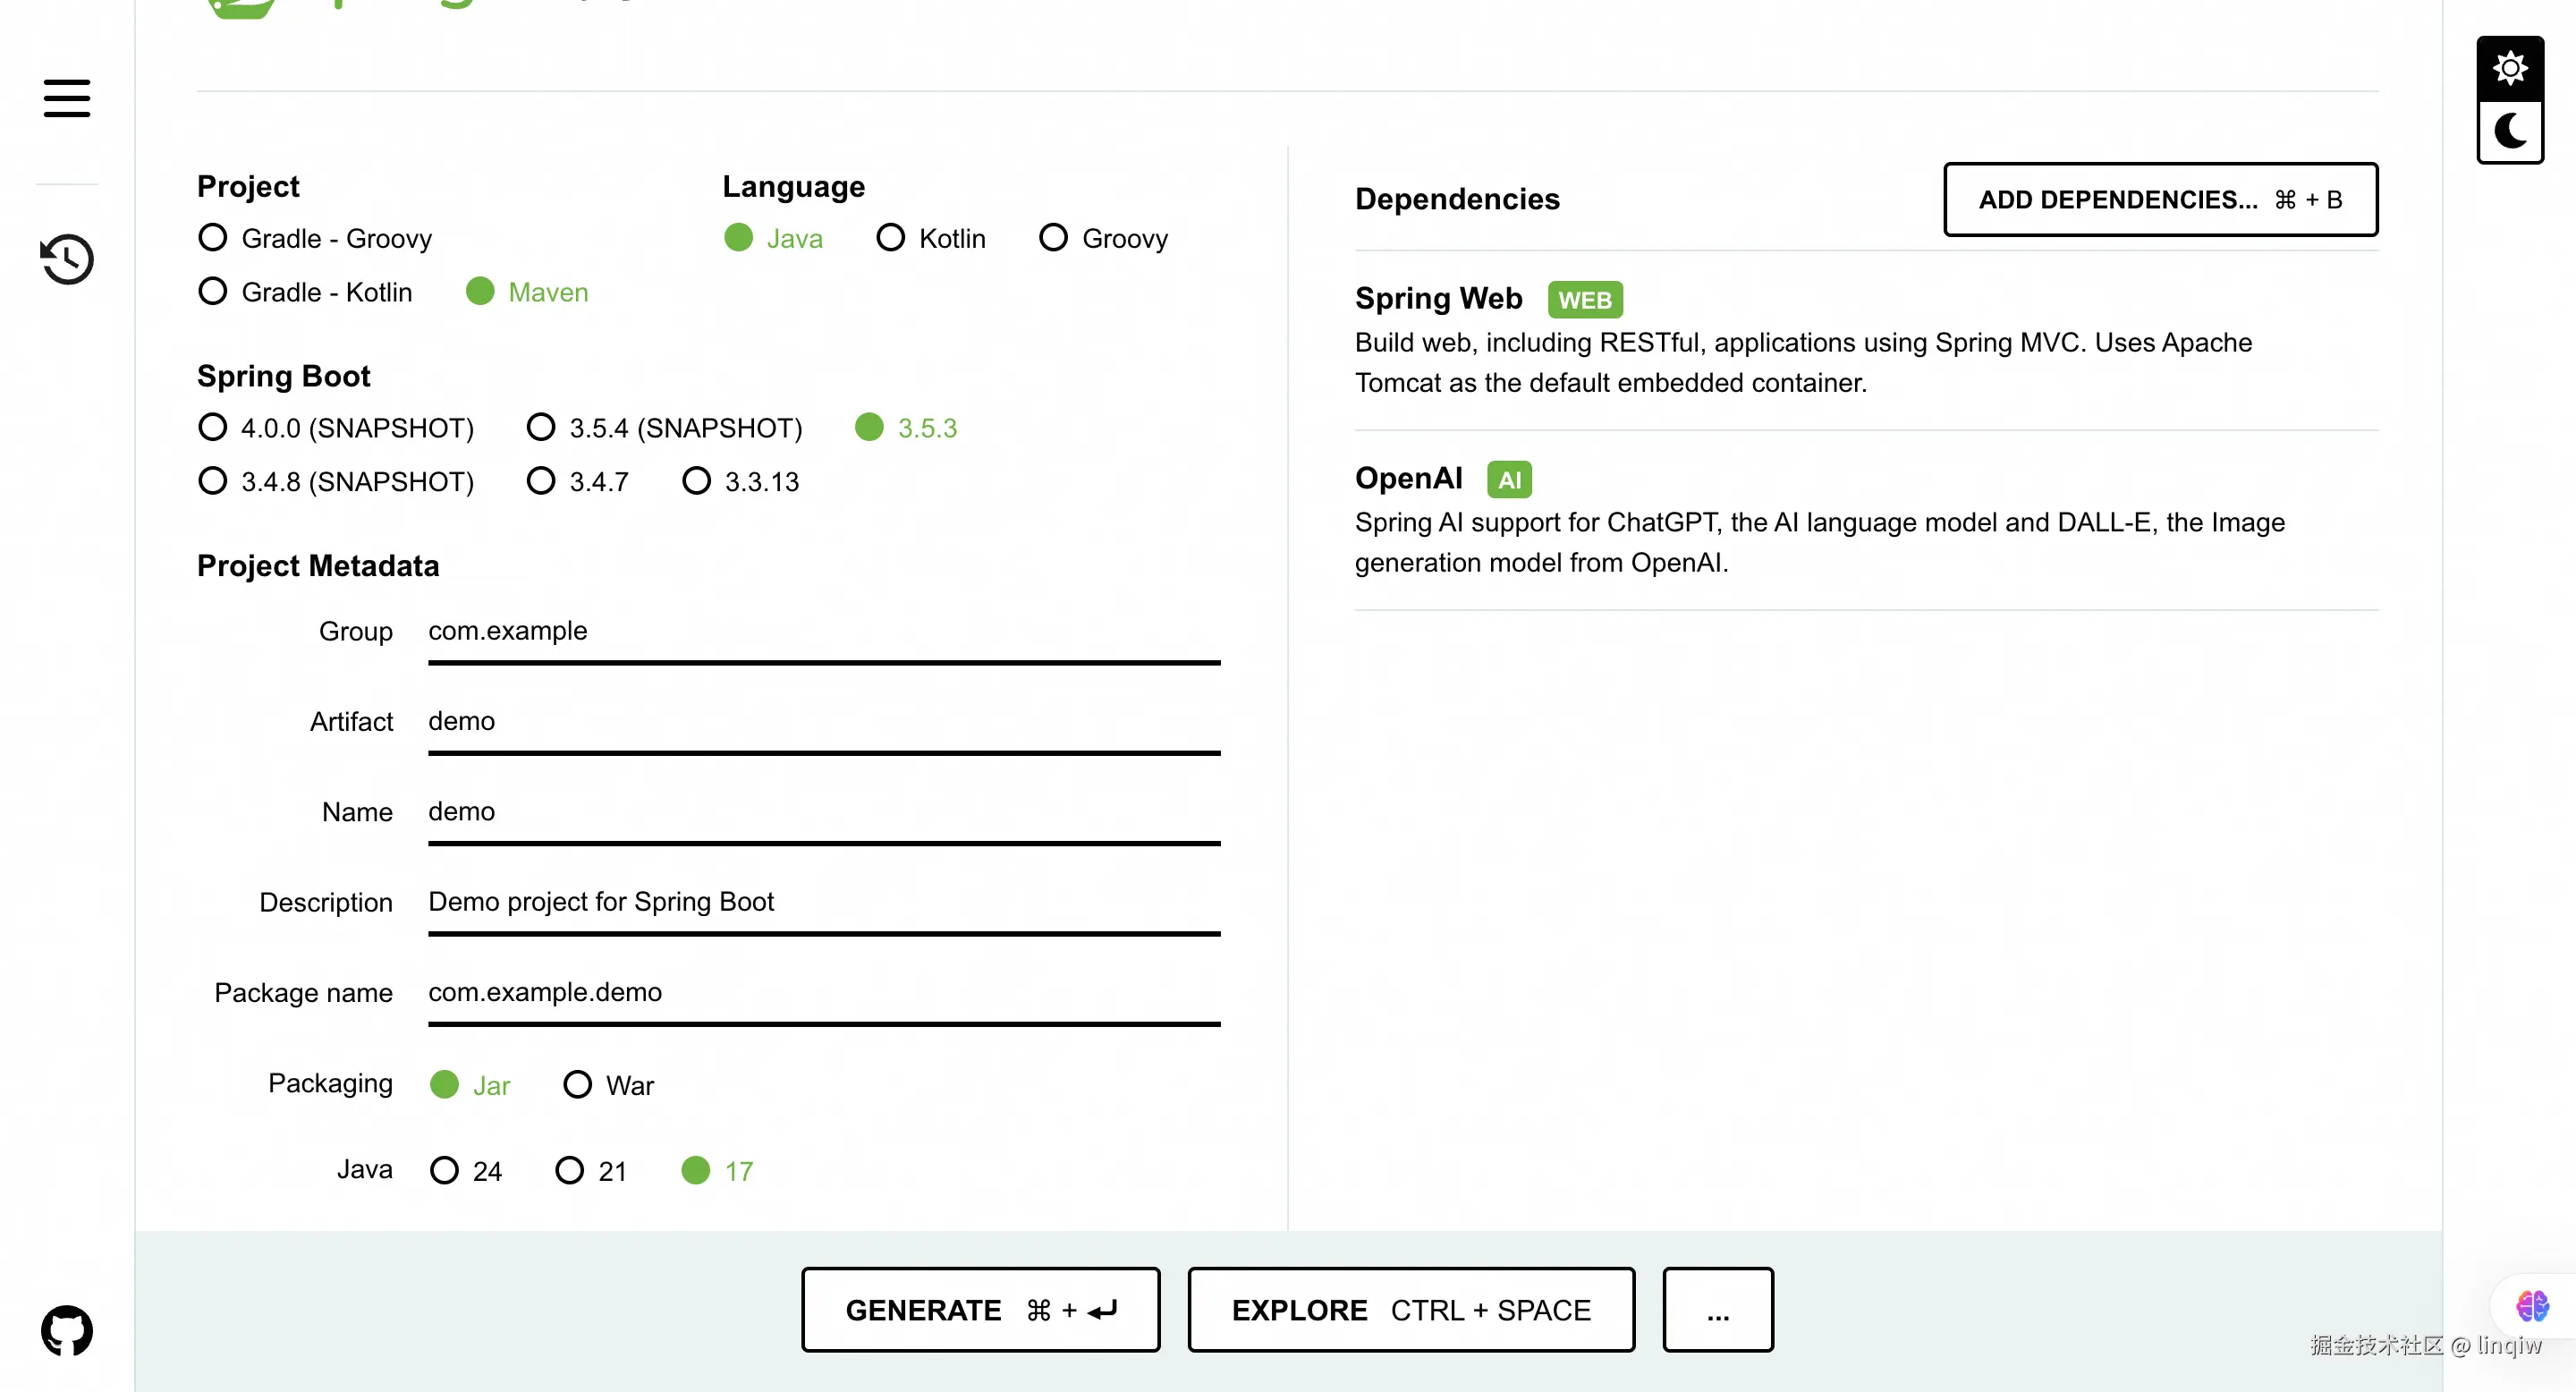2576x1392 pixels.
Task: Switch to dark theme moon icon
Action: click(x=2510, y=131)
